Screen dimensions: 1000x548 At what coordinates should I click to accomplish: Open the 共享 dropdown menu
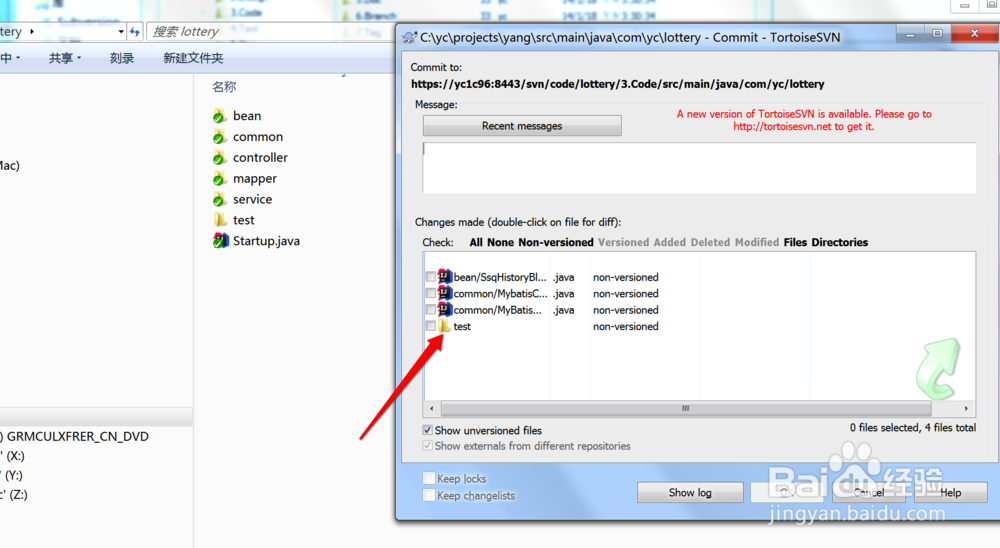pyautogui.click(x=65, y=58)
